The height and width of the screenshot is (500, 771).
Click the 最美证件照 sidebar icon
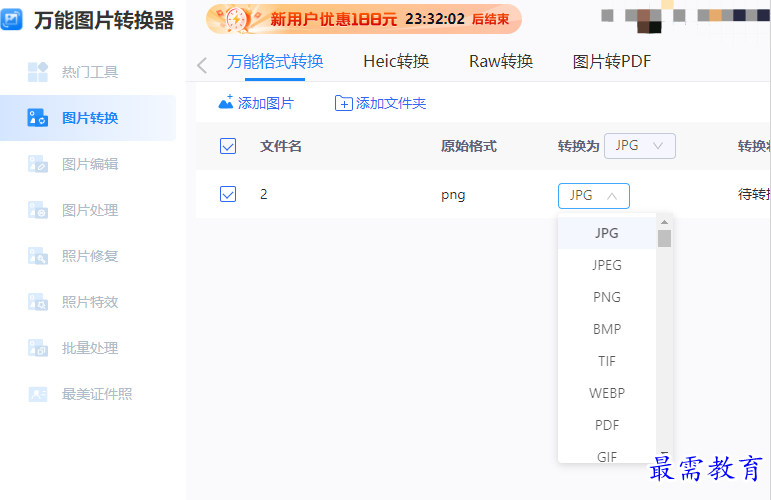click(x=38, y=394)
